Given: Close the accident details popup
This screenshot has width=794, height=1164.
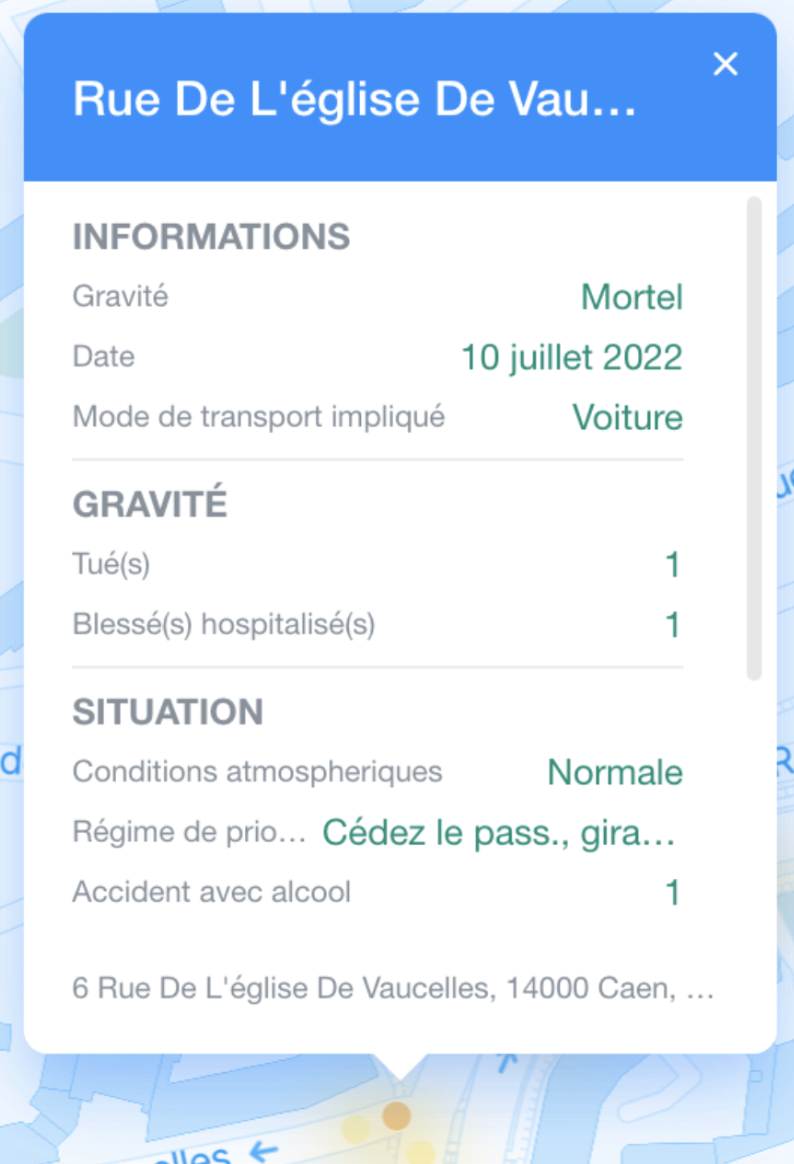Looking at the screenshot, I should click(x=725, y=64).
